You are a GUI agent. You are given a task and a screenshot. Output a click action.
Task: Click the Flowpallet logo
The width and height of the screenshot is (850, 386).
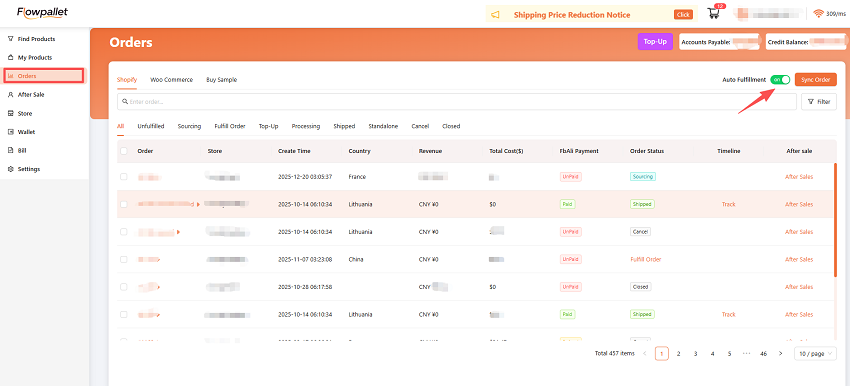click(x=42, y=12)
